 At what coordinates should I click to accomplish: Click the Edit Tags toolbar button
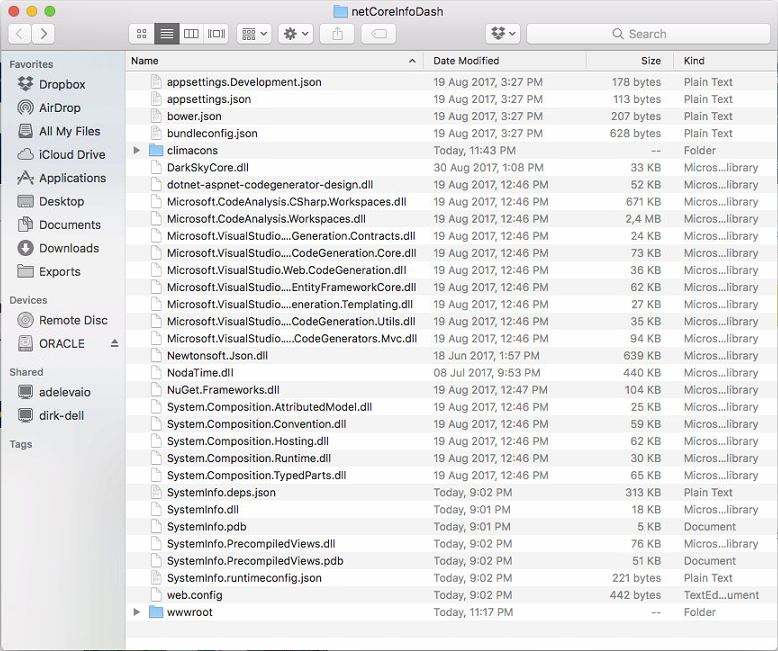coord(379,34)
